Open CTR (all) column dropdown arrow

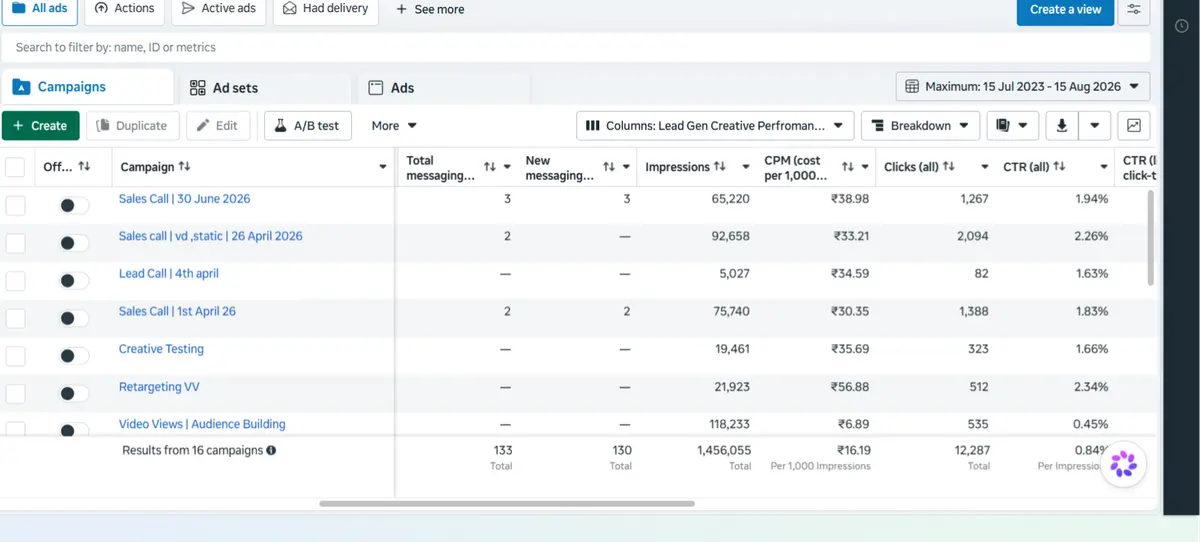pos(1104,167)
